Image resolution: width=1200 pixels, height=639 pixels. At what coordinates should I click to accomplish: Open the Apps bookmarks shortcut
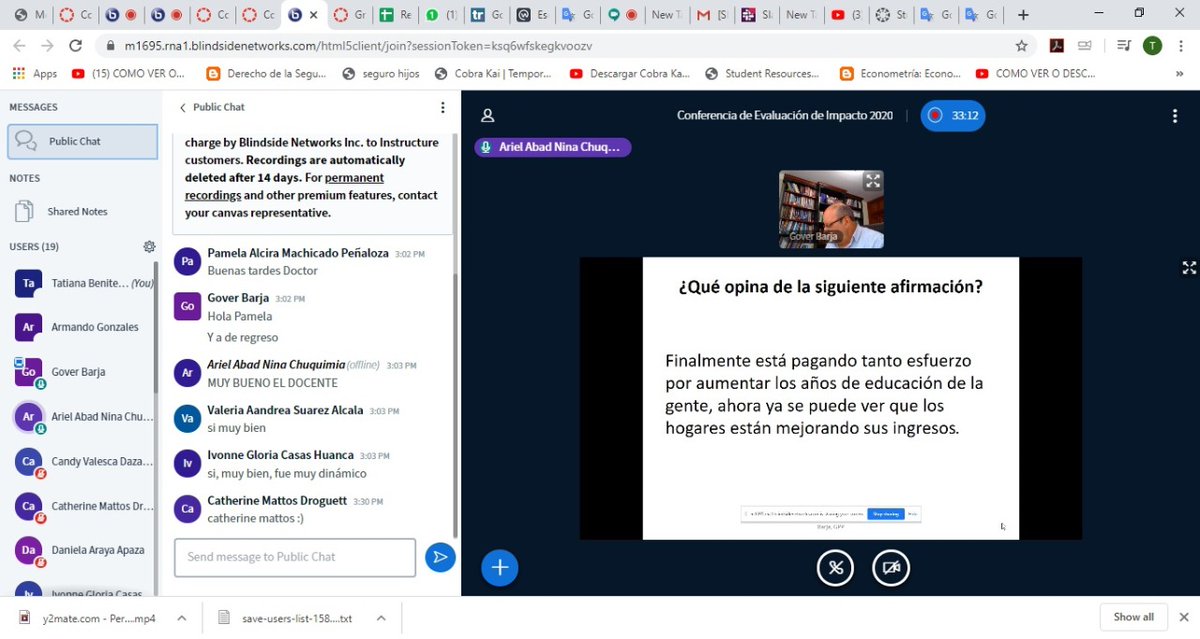click(35, 74)
